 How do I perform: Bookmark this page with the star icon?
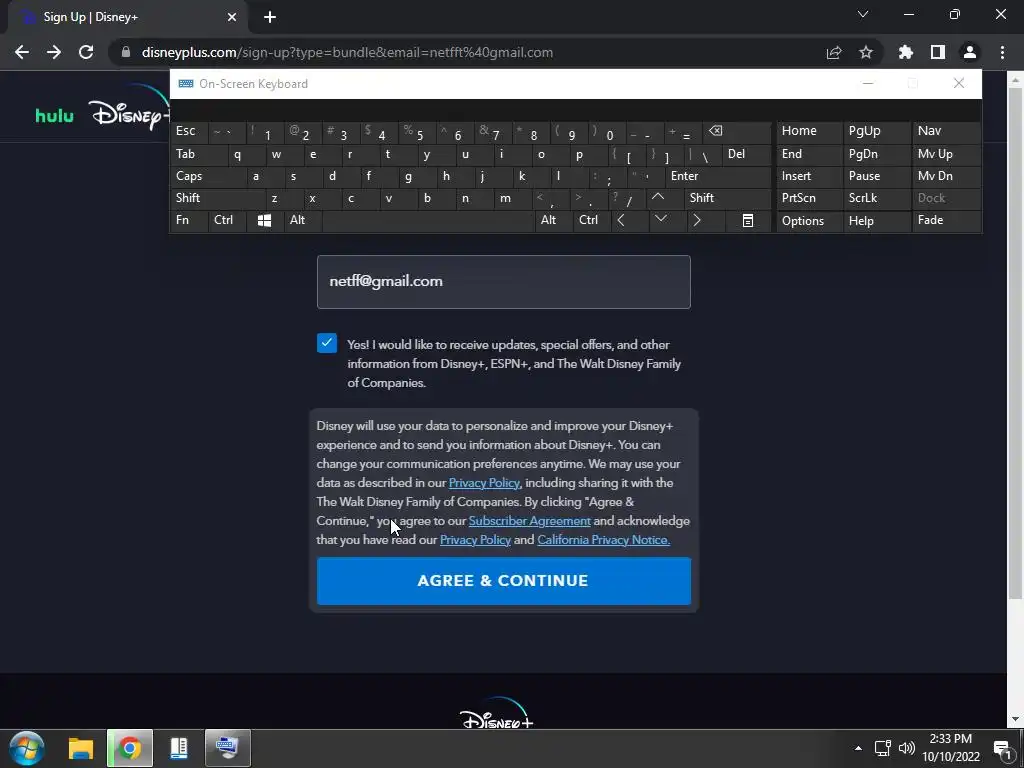[x=866, y=52]
